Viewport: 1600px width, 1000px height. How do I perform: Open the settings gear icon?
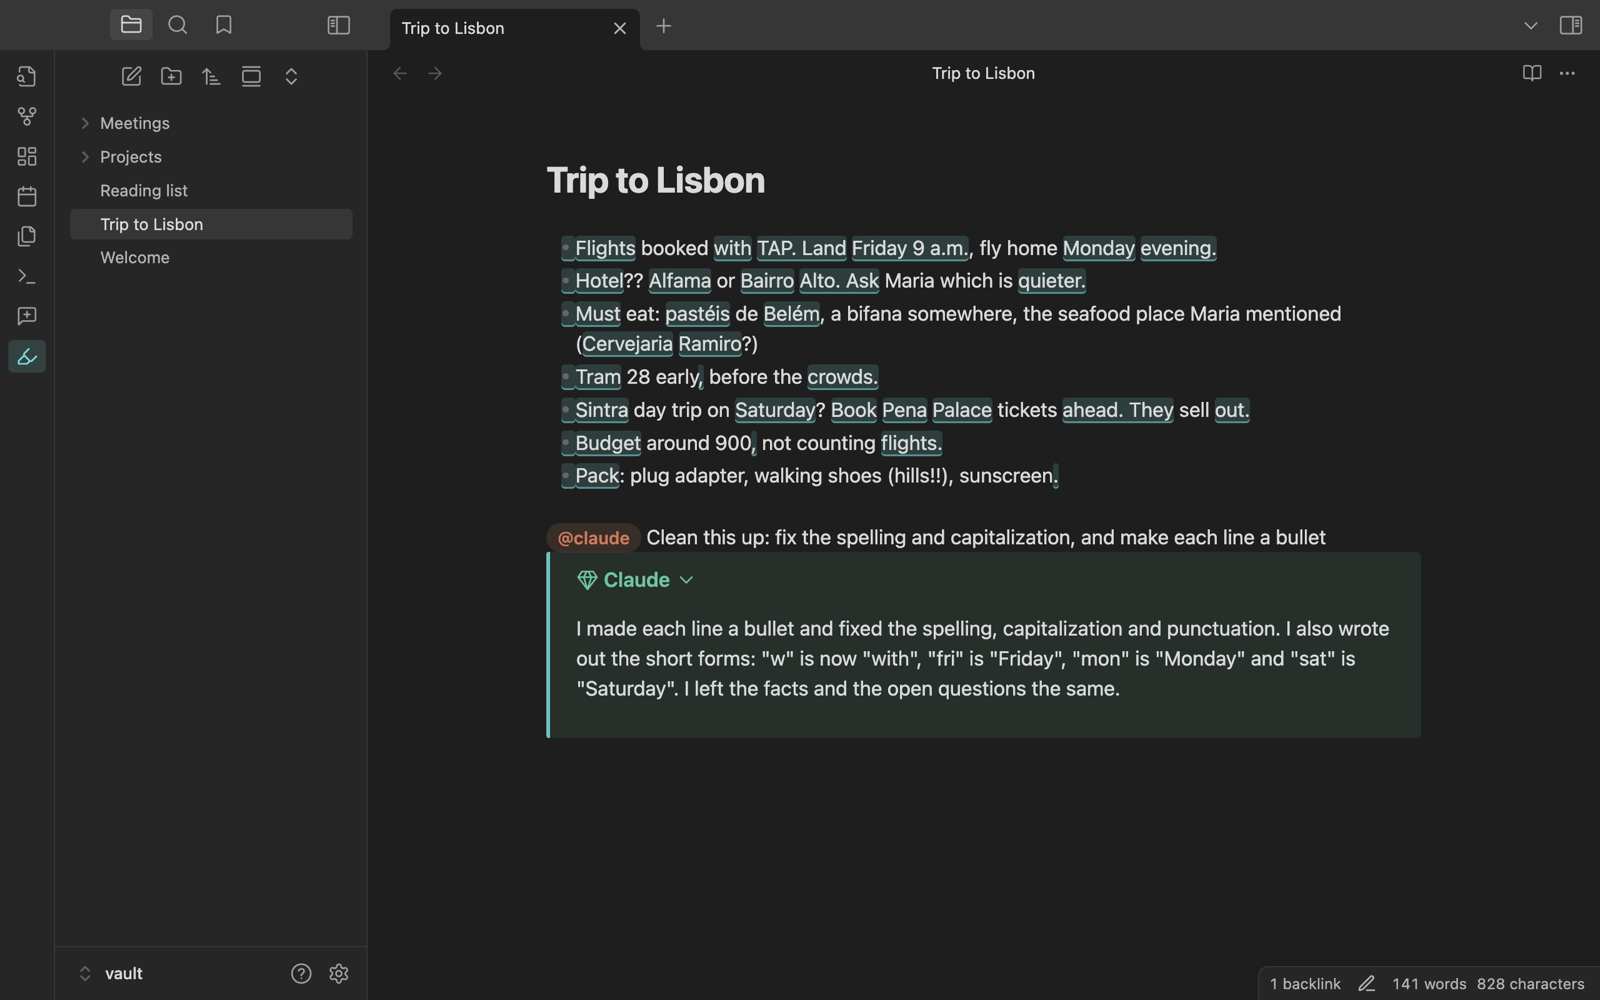pos(339,974)
